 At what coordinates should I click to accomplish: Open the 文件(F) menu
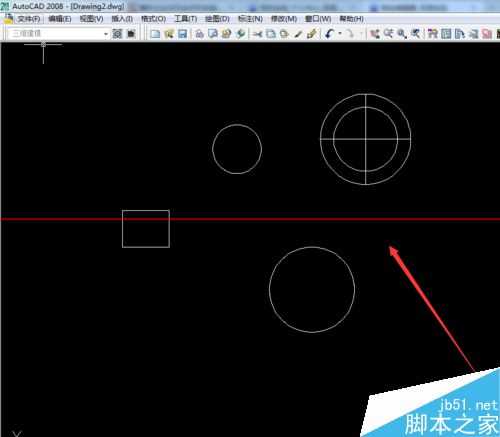29,19
